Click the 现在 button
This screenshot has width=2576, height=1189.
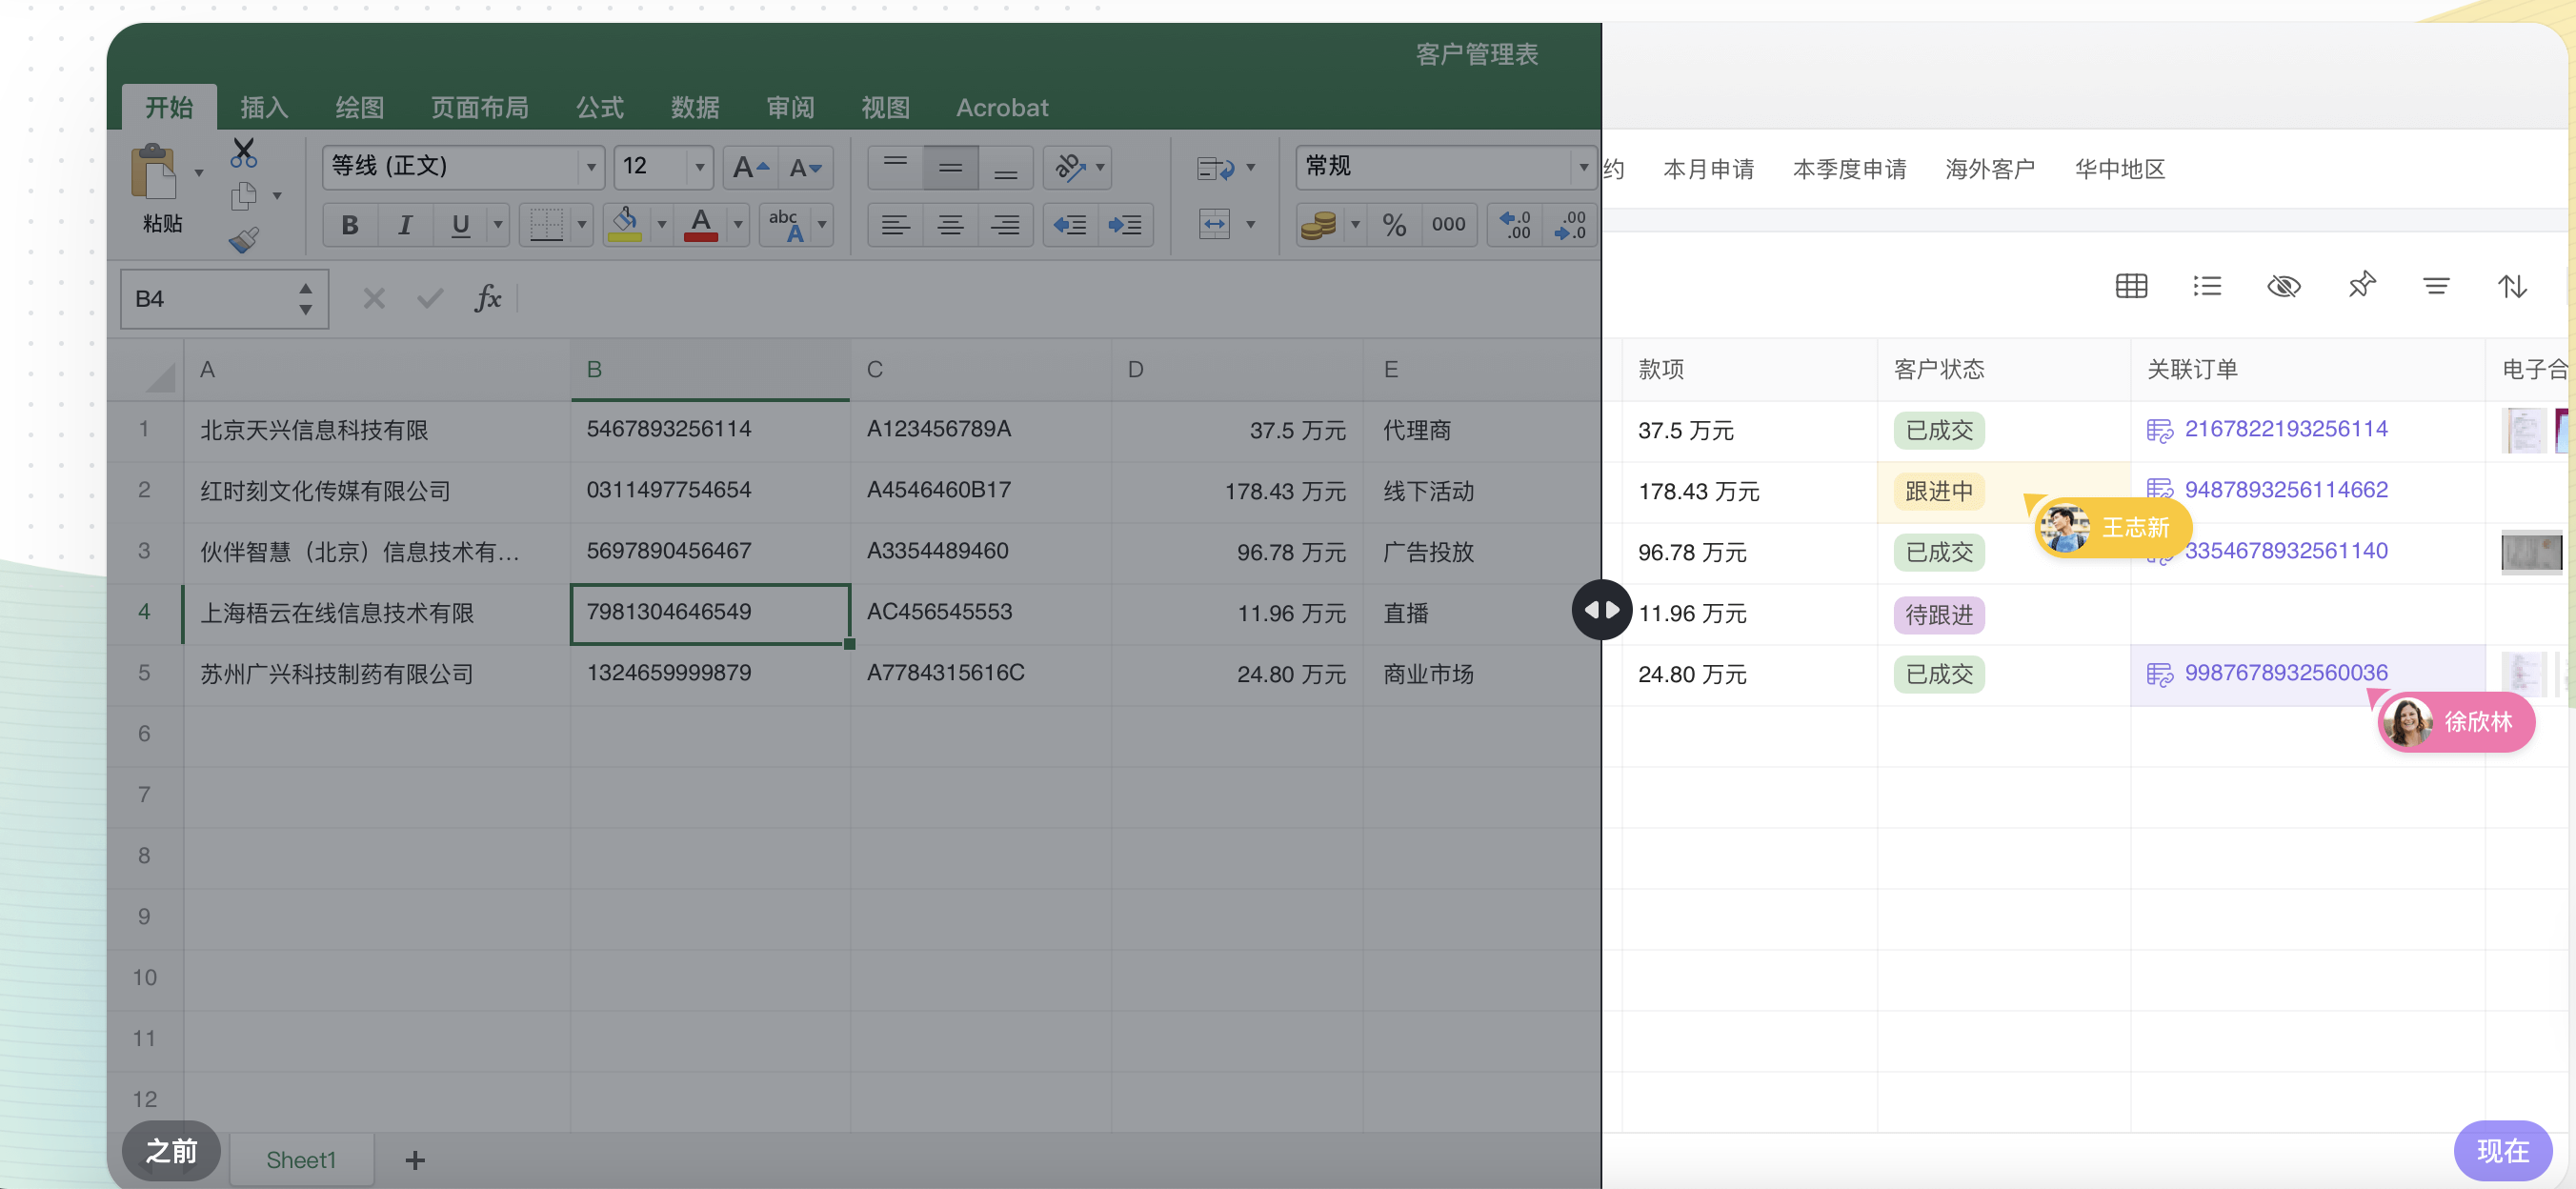point(2502,1150)
